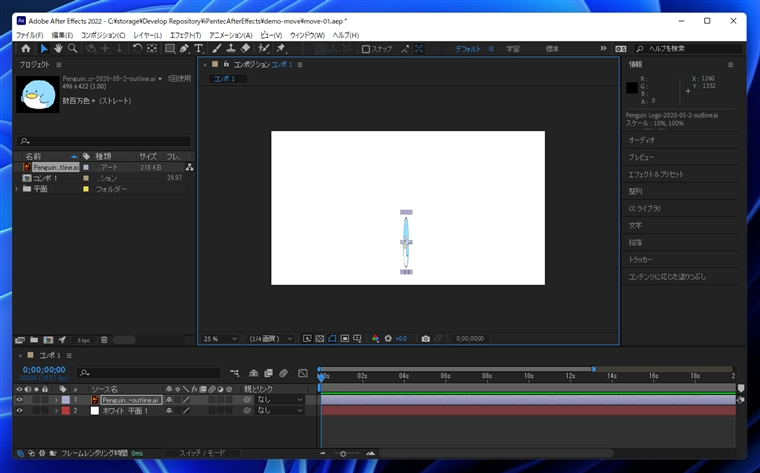The height and width of the screenshot is (473, 760).
Task: Open the コンポジション(C) menu
Action: tap(103, 35)
